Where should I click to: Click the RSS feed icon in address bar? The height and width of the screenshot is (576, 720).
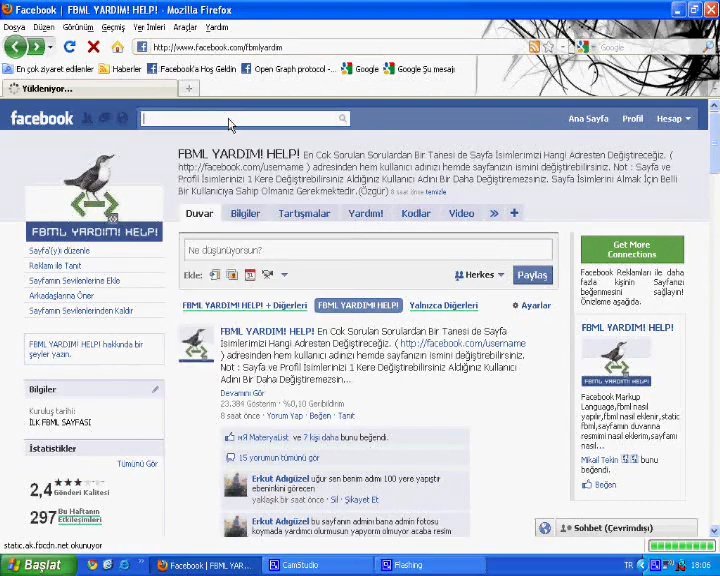point(534,47)
